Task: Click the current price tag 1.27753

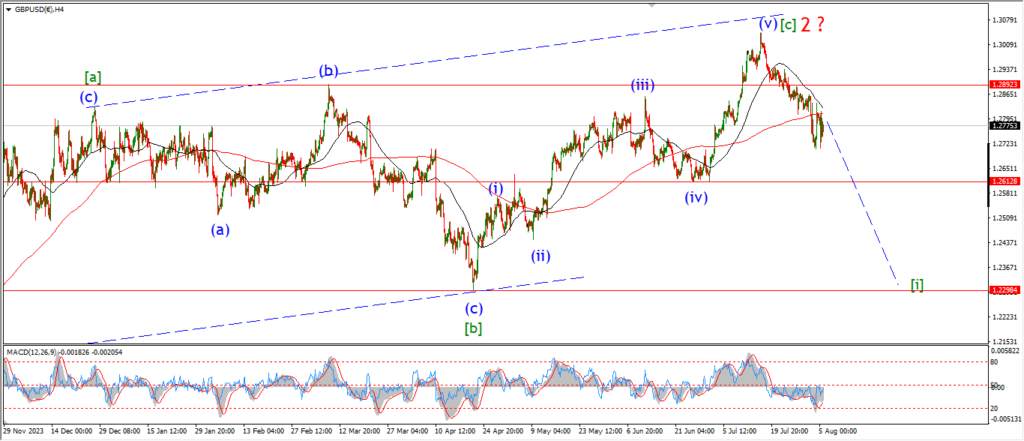Action: (1004, 125)
